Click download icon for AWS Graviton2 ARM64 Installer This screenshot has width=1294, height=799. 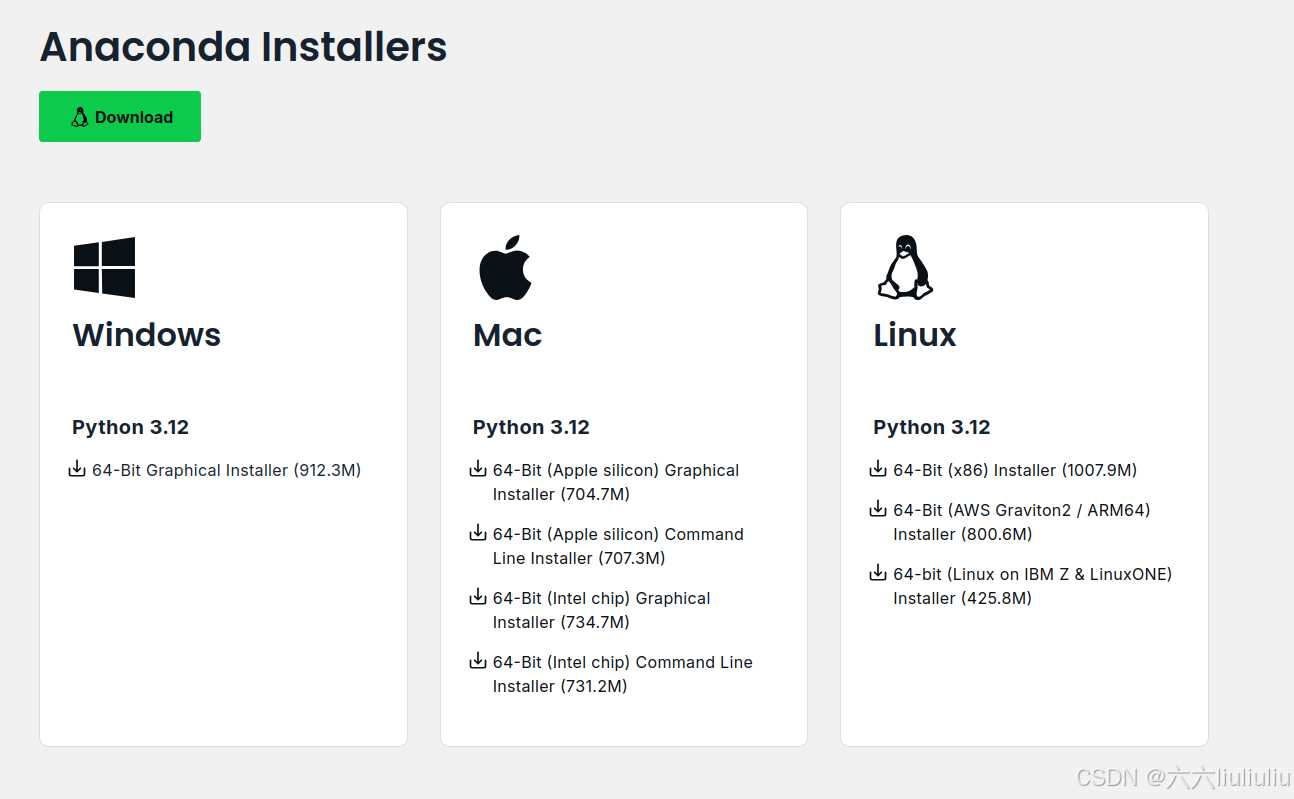(878, 508)
